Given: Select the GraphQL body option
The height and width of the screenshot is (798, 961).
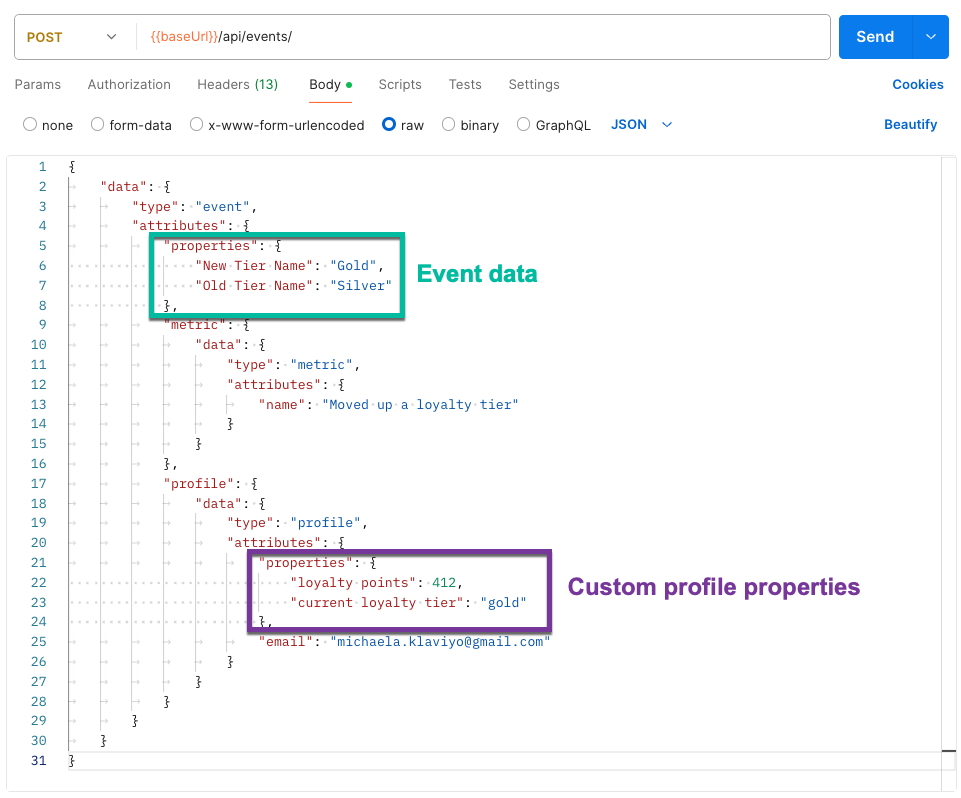Looking at the screenshot, I should tap(523, 124).
